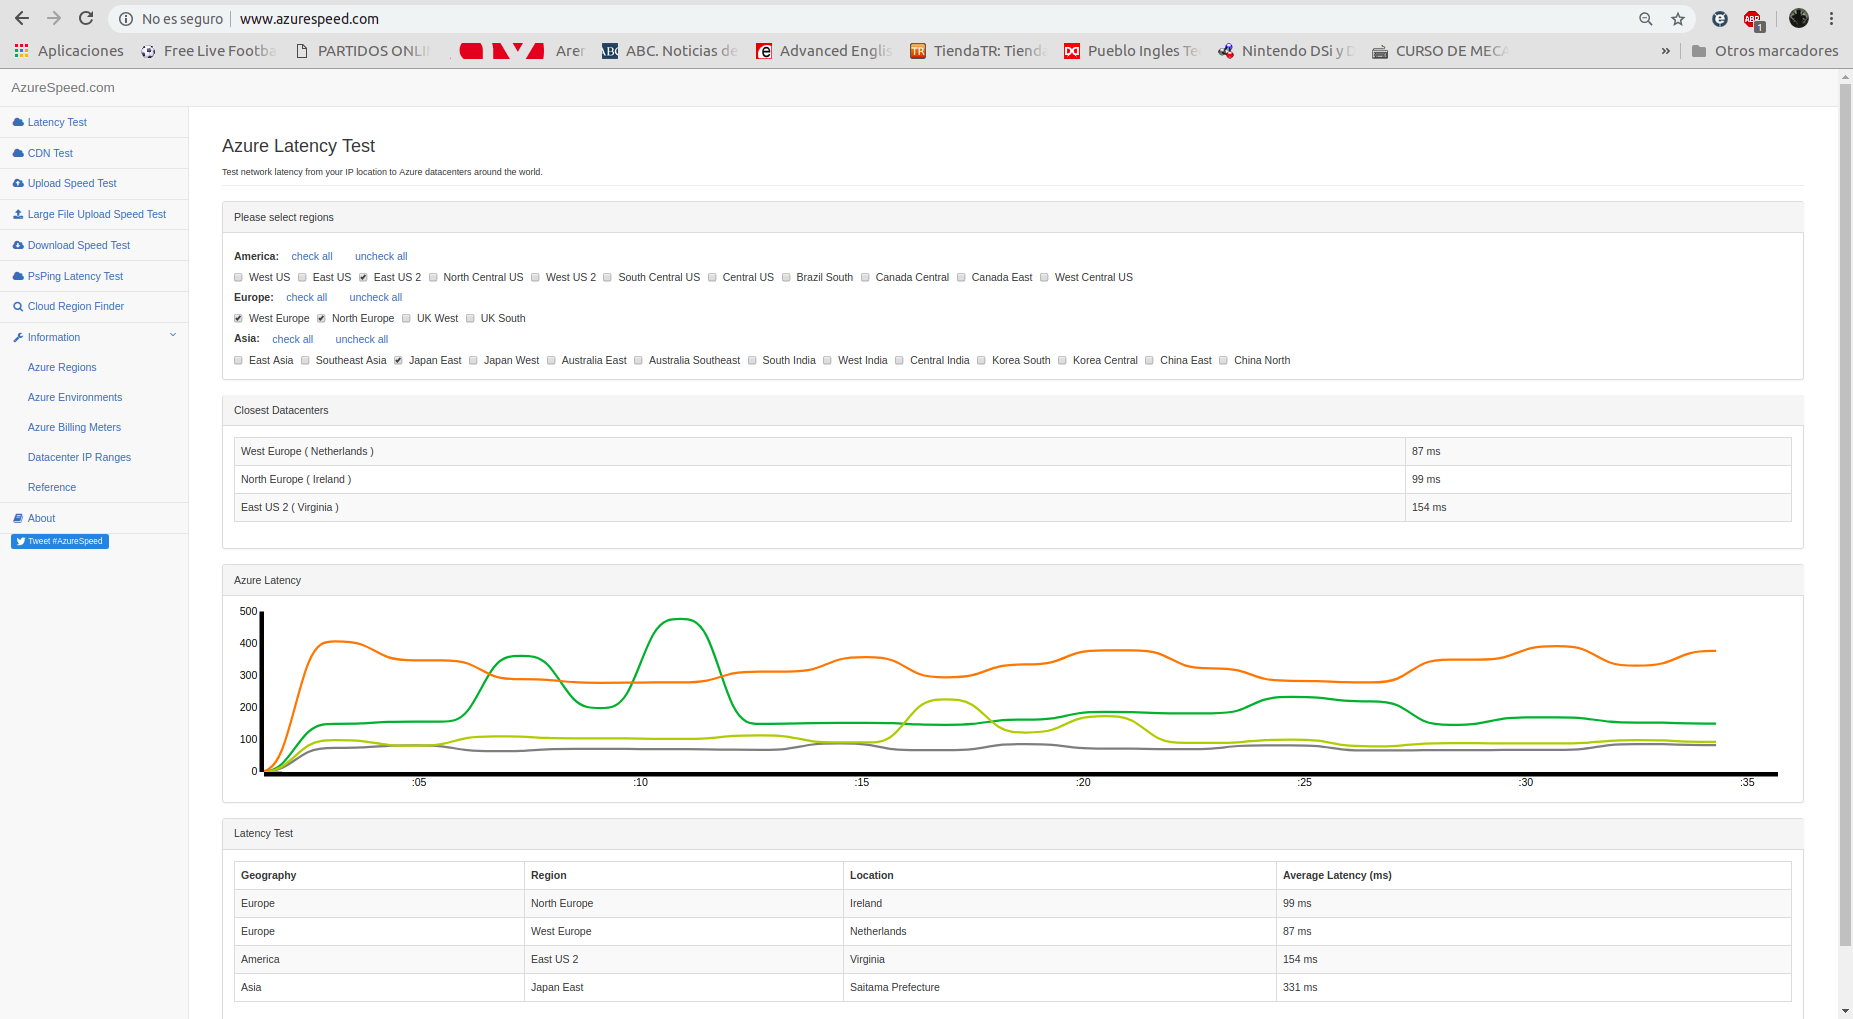Uncheck the Japan East checkbox
Image resolution: width=1853 pixels, height=1019 pixels.
(398, 361)
